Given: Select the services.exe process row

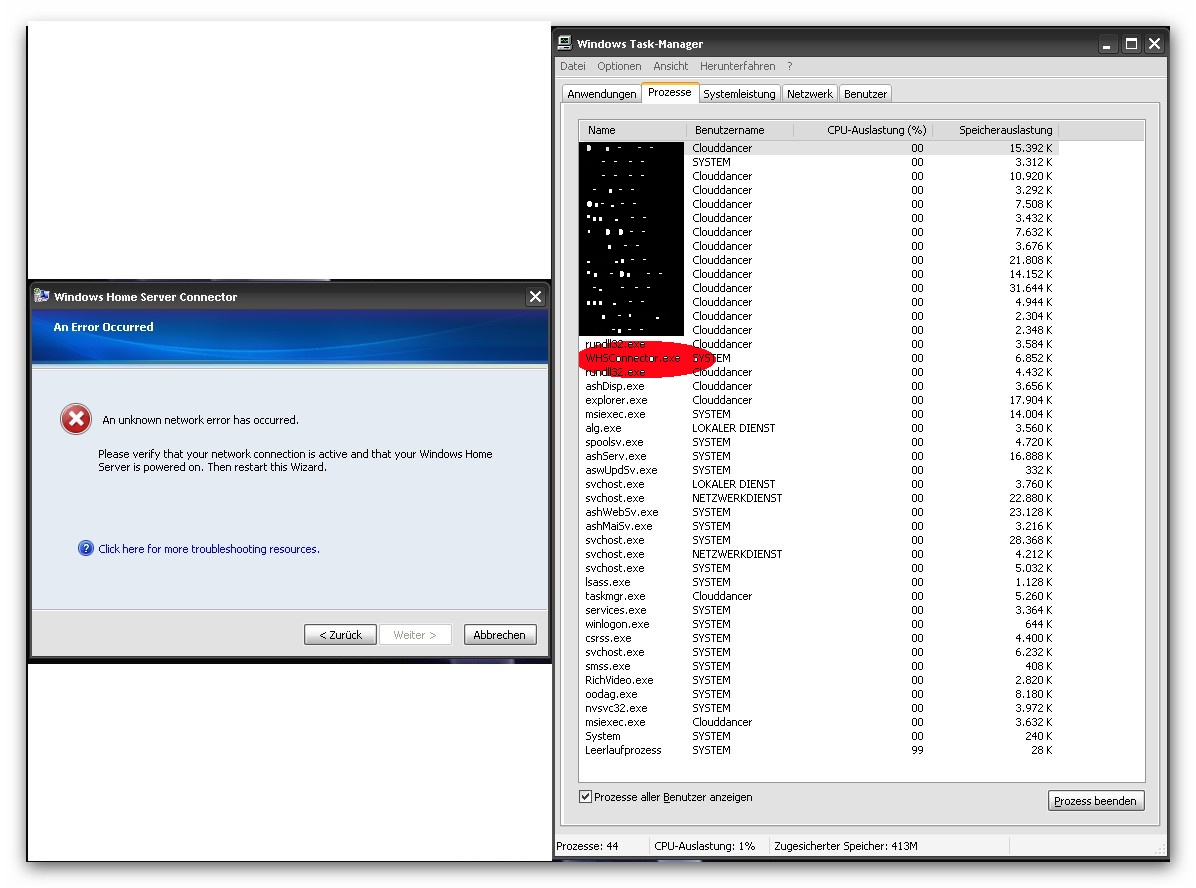Looking at the screenshot, I should coord(818,610).
